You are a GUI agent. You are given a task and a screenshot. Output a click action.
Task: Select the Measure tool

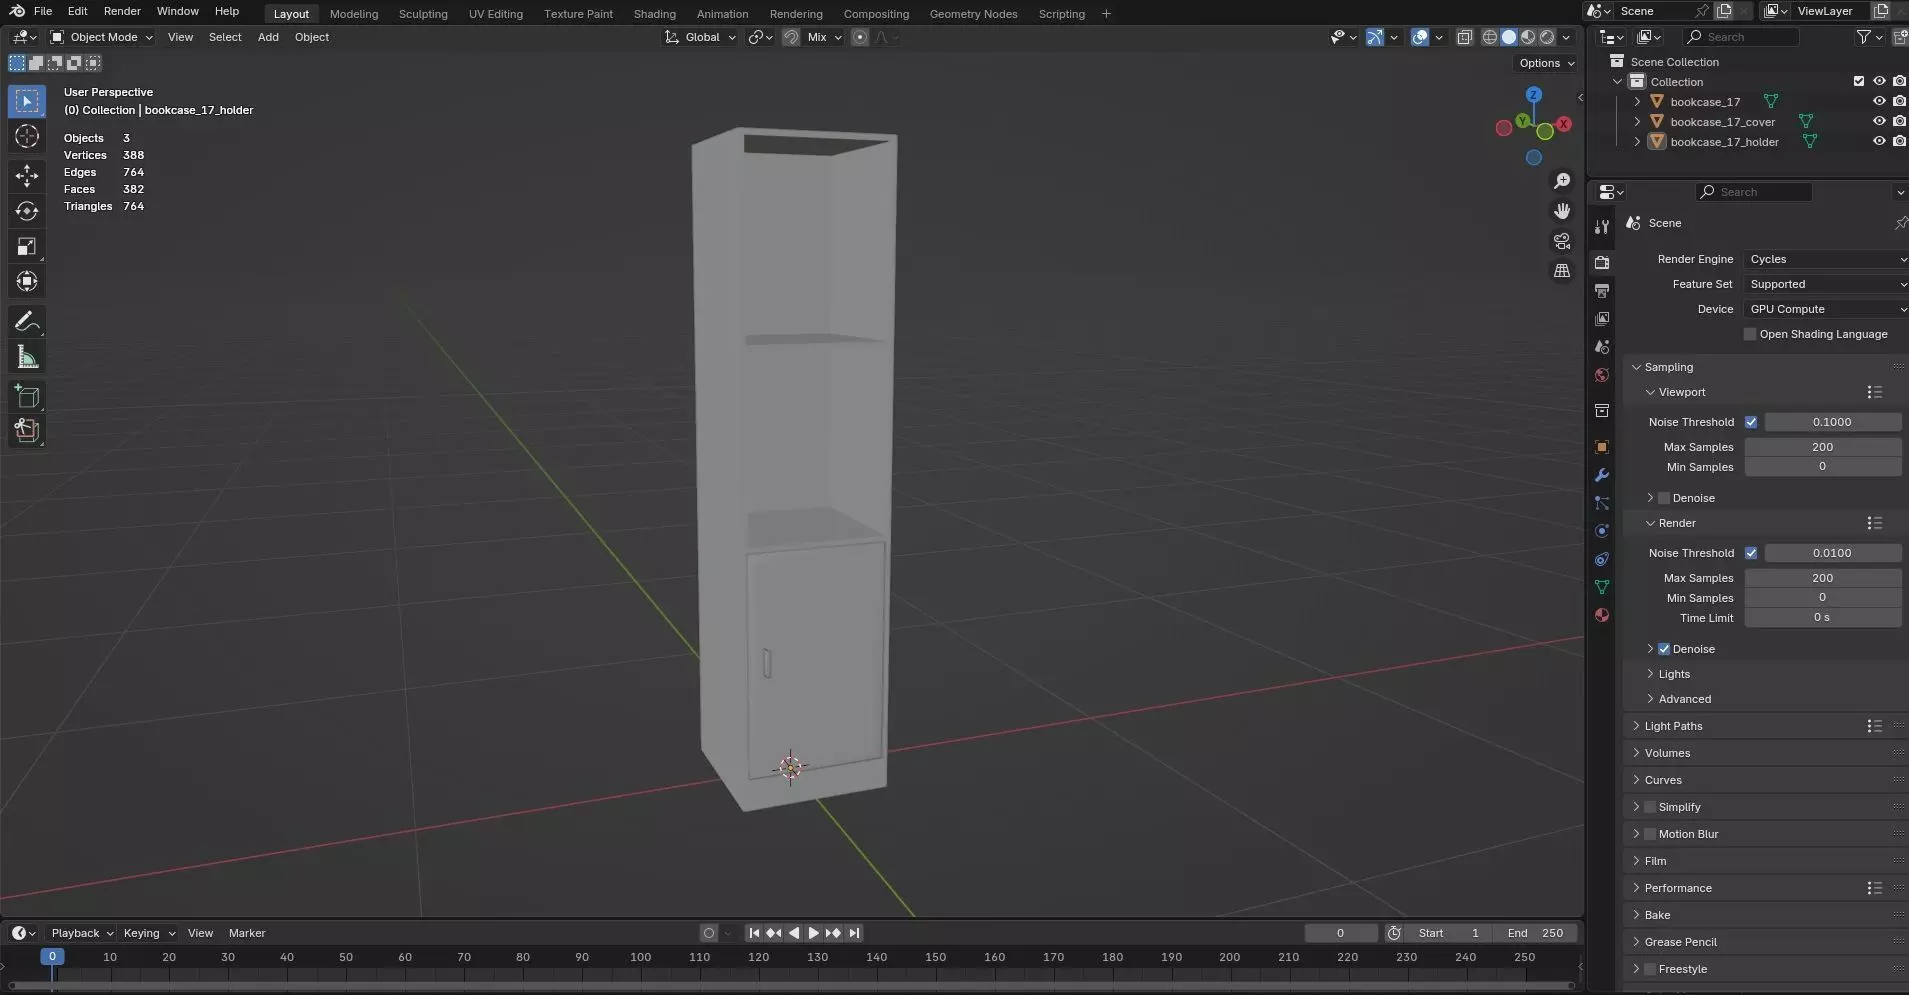(27, 357)
